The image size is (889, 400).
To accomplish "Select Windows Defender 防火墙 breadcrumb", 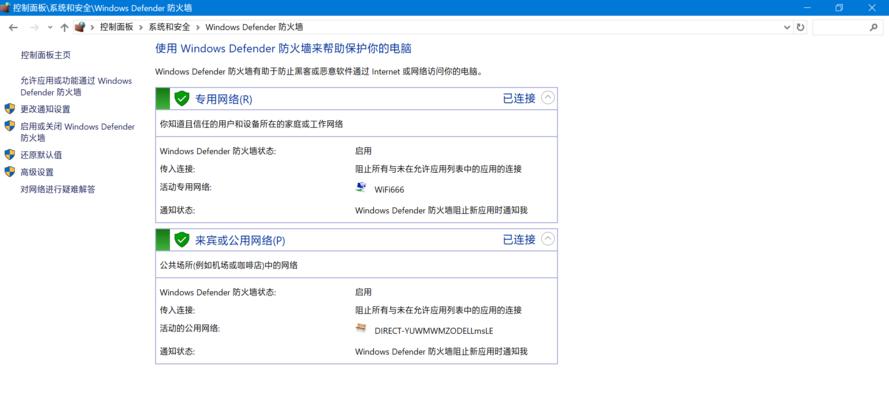I will [x=254, y=27].
